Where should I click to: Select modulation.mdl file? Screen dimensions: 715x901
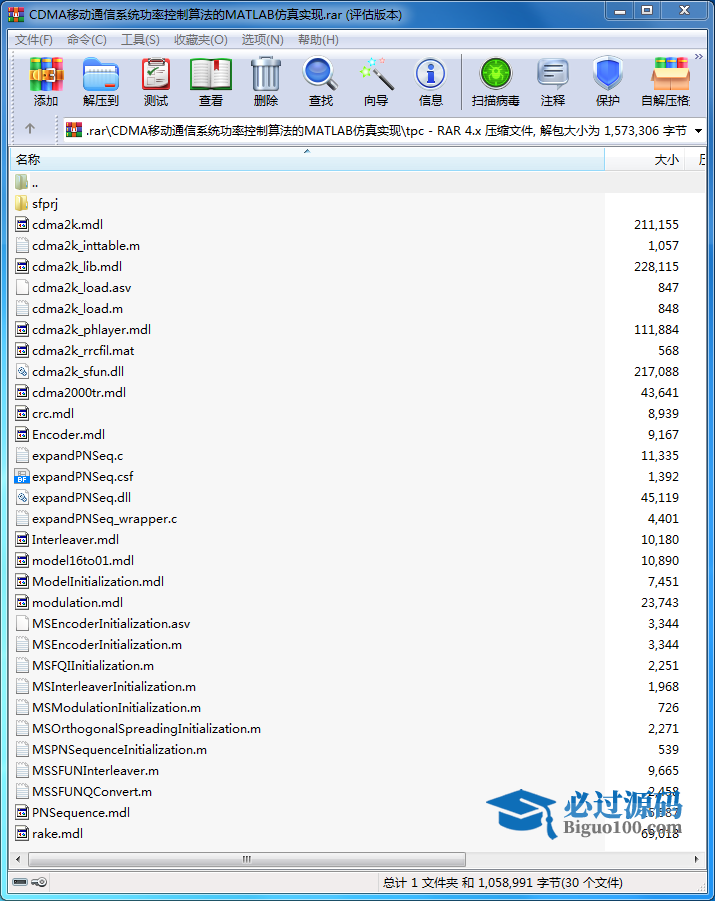click(78, 603)
